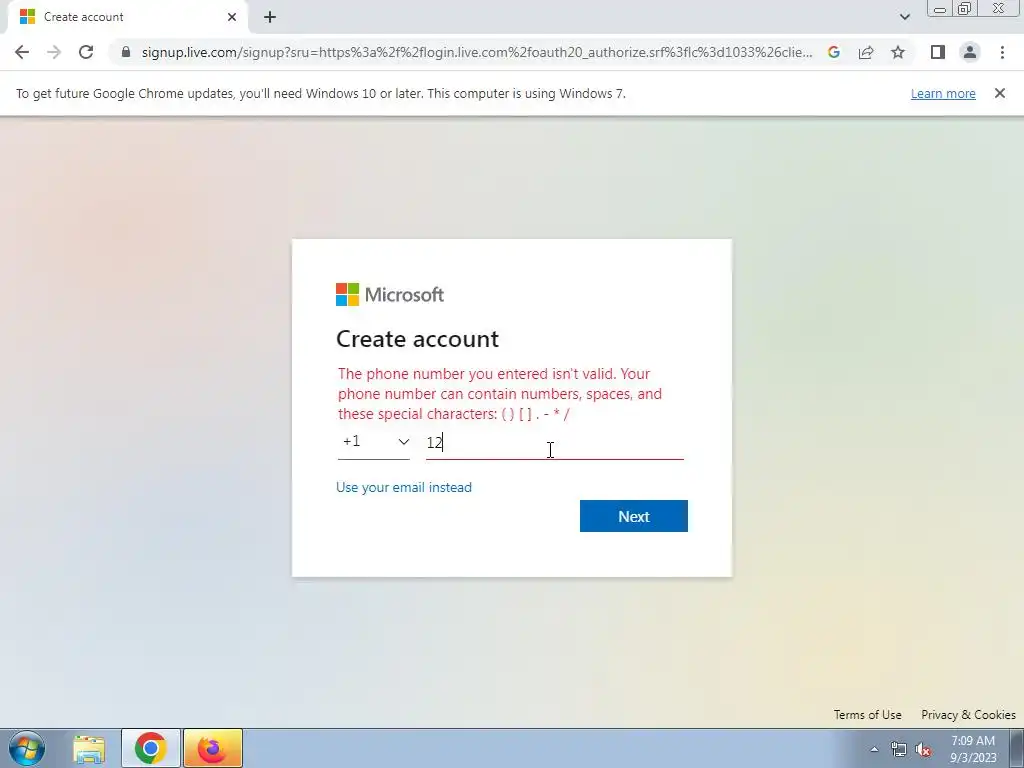The width and height of the screenshot is (1024, 768).
Task: Open the Chrome side panel icon
Action: [938, 52]
